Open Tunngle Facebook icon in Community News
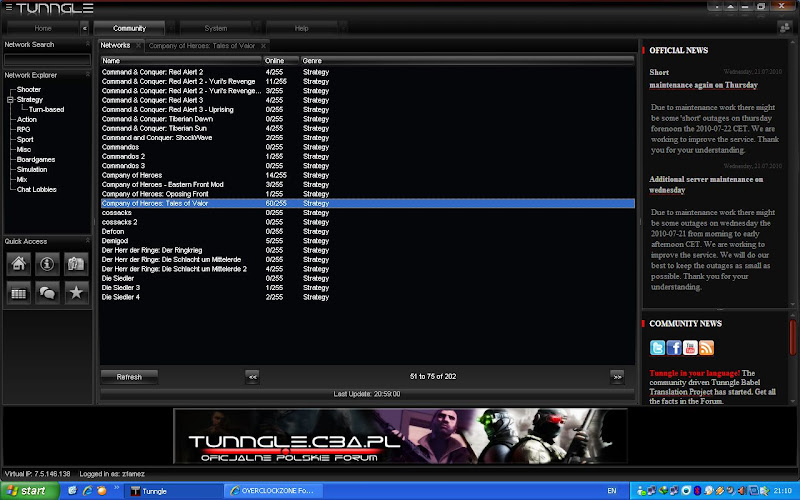 [673, 347]
